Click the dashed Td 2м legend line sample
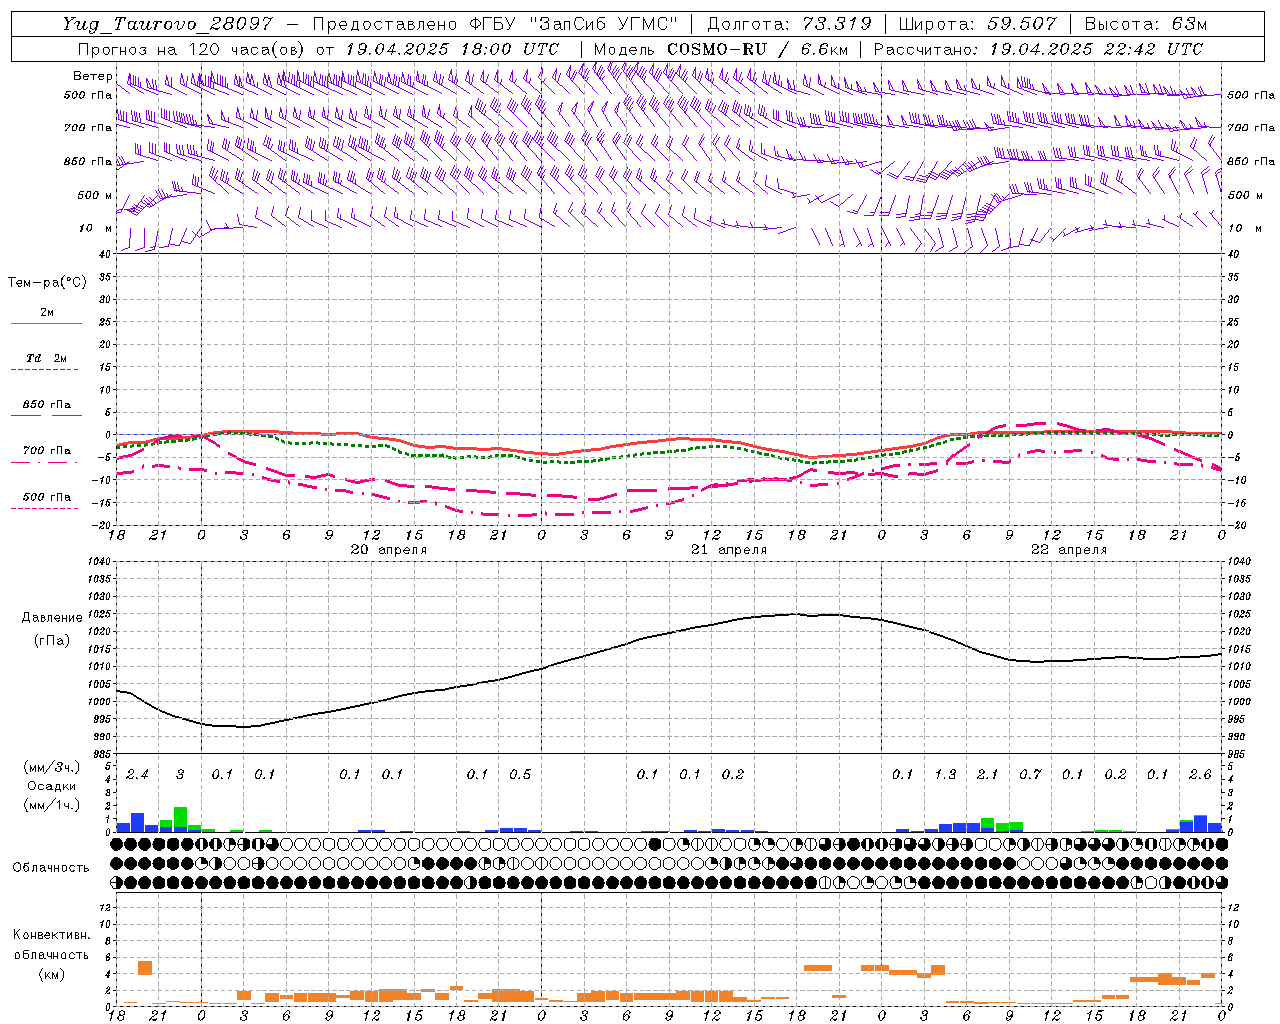Screen dimensions: 1280x1024 44,370
